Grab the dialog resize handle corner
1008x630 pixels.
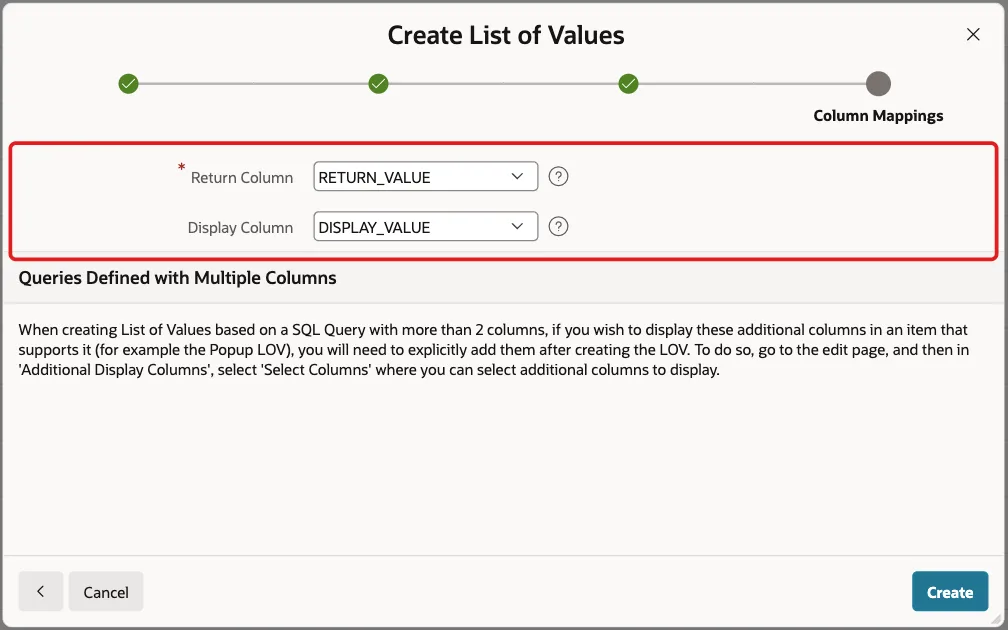click(x=996, y=618)
